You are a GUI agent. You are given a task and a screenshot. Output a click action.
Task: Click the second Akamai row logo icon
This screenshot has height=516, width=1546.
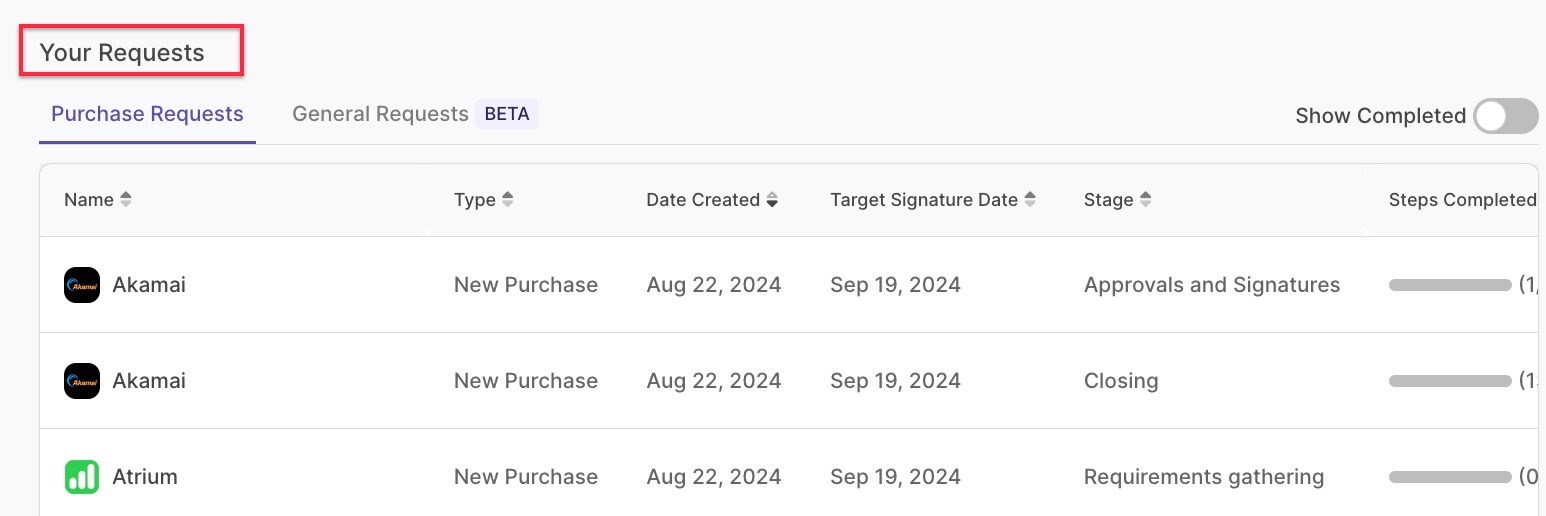(82, 381)
